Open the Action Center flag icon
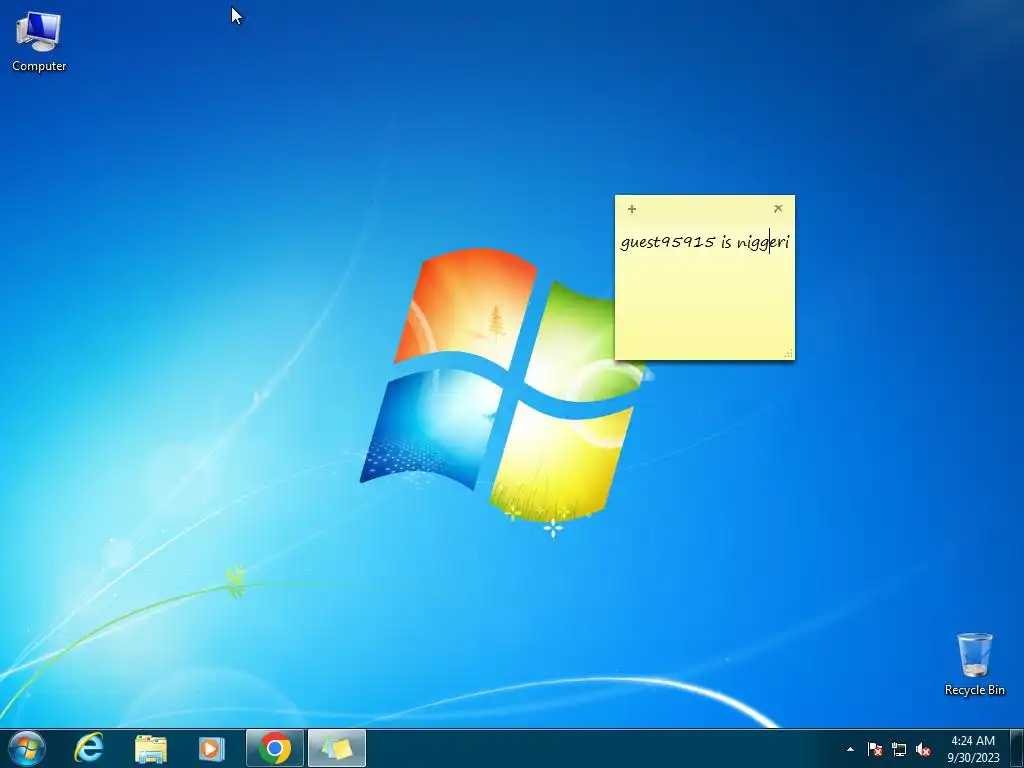Screen dimensions: 1024x768 tap(875, 749)
